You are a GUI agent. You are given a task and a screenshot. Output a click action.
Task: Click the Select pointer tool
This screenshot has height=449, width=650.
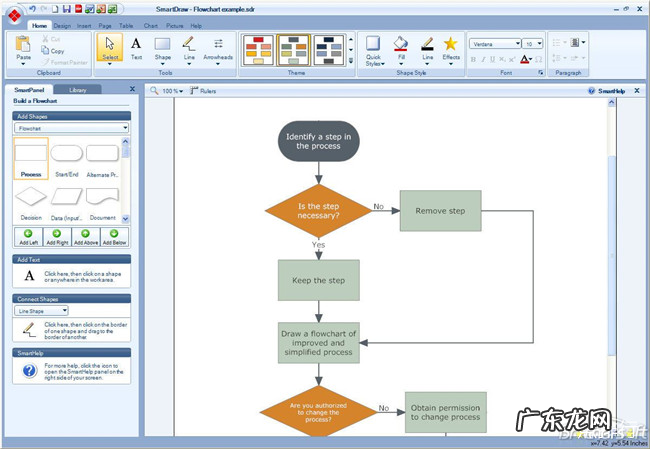[x=109, y=47]
